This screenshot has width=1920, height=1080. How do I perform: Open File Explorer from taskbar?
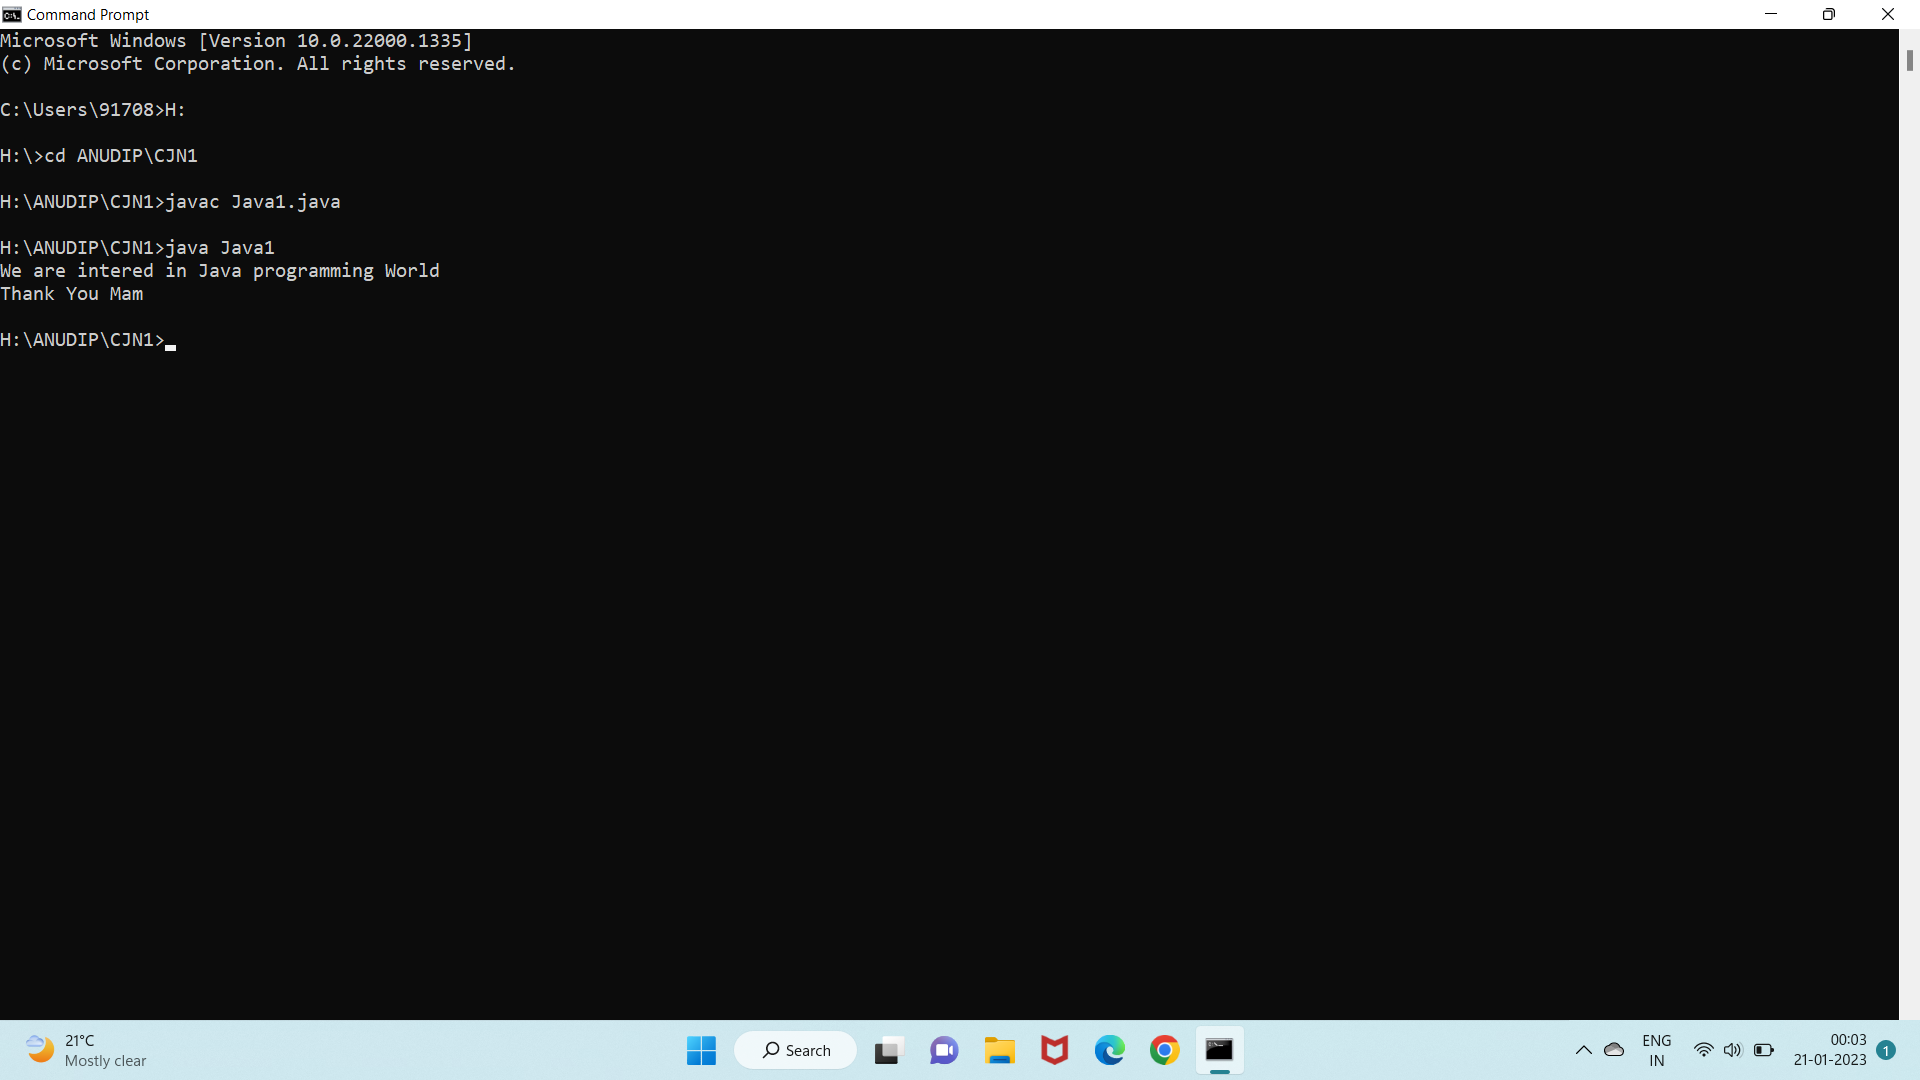click(999, 1050)
